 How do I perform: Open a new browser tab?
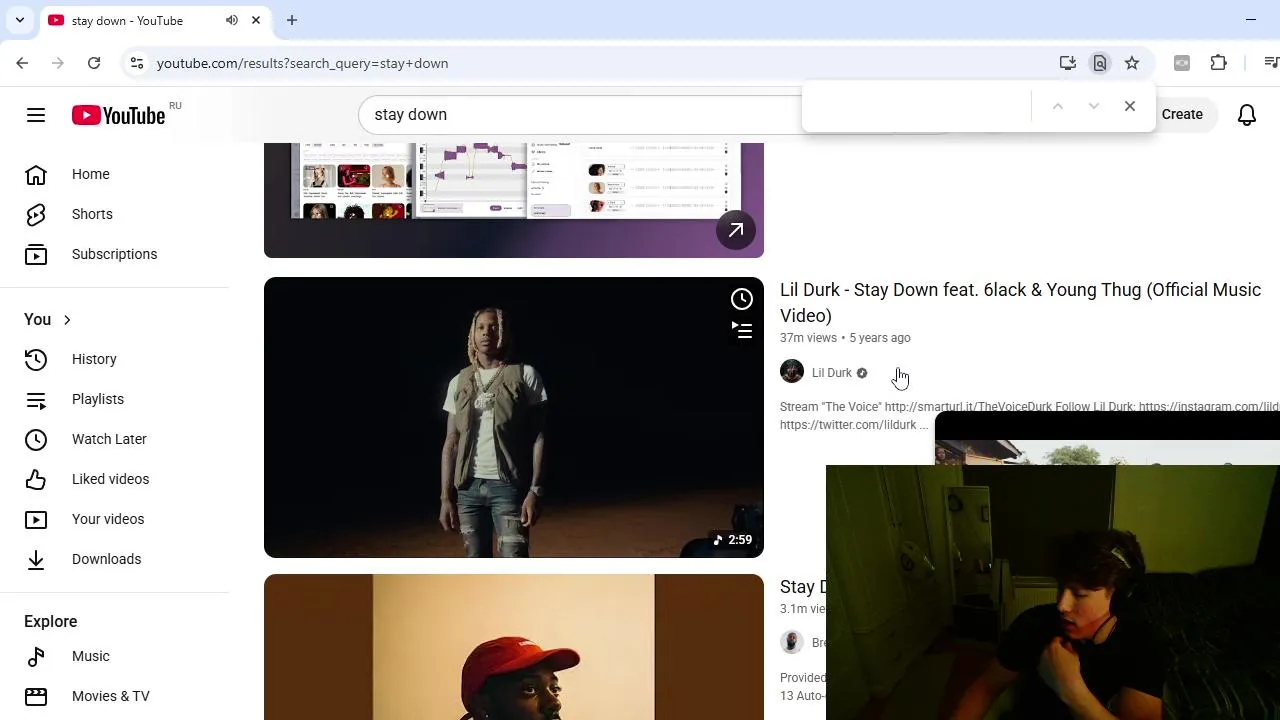[x=292, y=20]
